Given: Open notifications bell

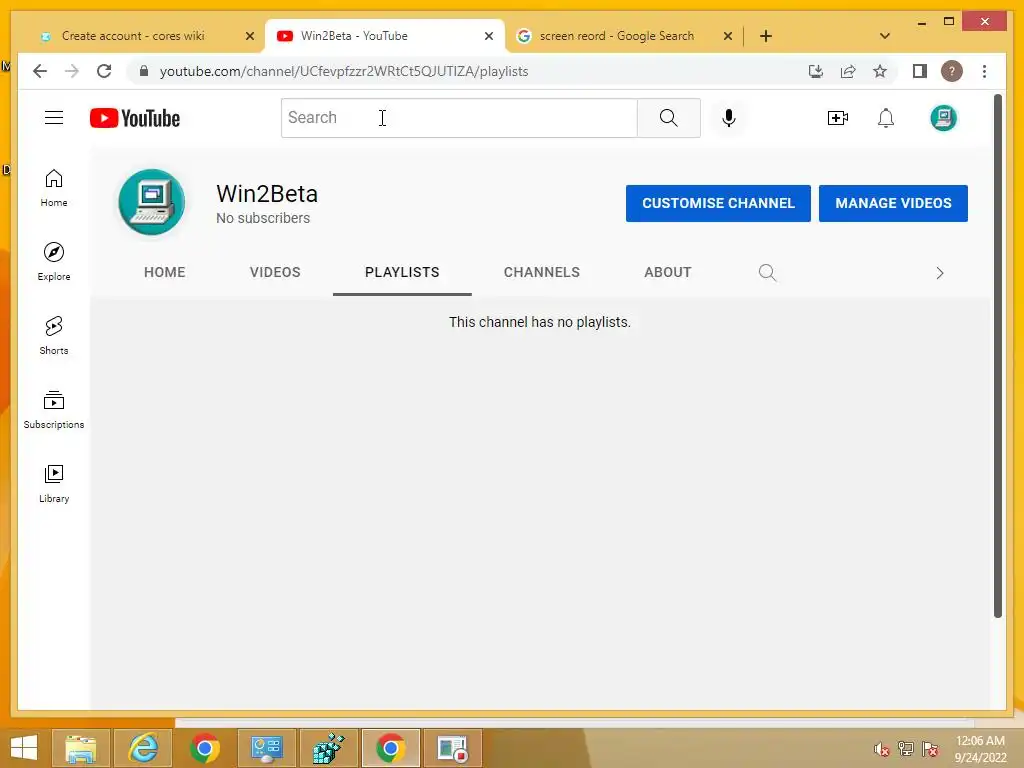Looking at the screenshot, I should 886,118.
